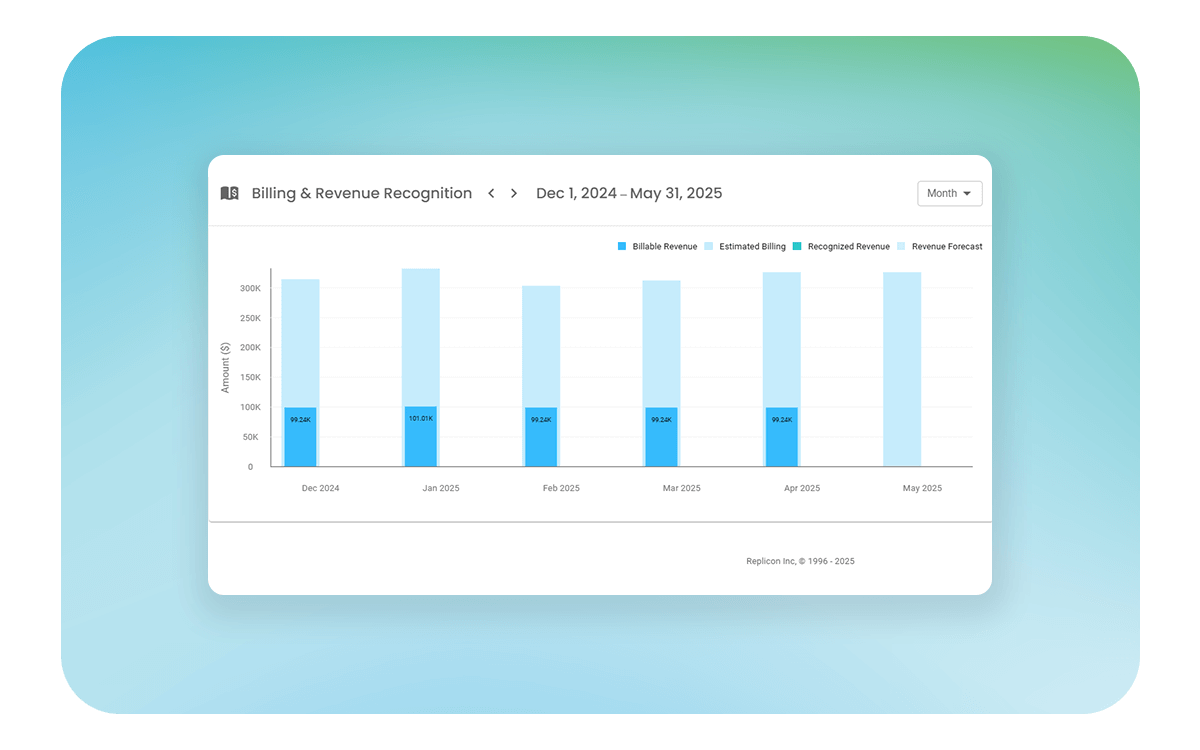Open the Month period dropdown
This screenshot has height=750, width=1200.
click(950, 193)
